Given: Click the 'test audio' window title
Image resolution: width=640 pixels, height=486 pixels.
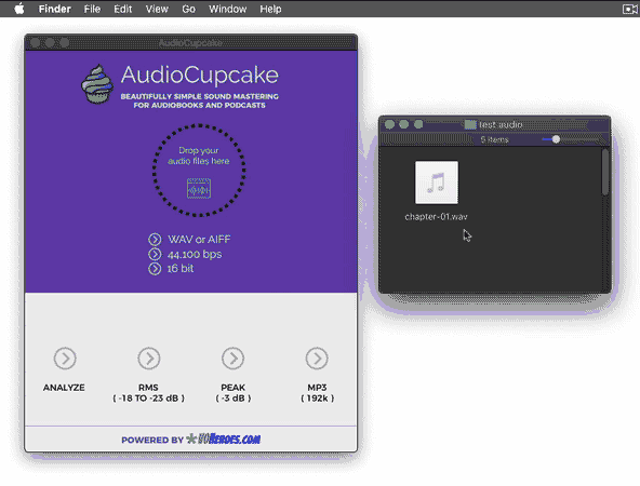Looking at the screenshot, I should tap(501, 124).
